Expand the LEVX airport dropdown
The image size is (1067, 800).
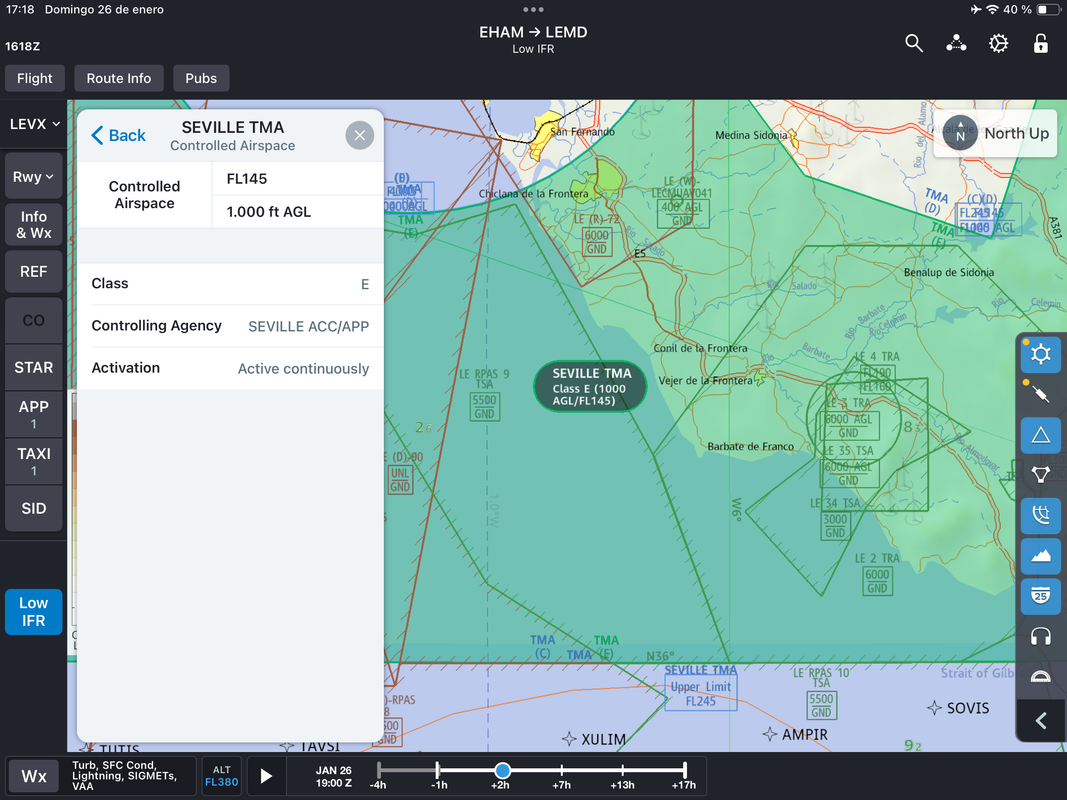(x=35, y=124)
